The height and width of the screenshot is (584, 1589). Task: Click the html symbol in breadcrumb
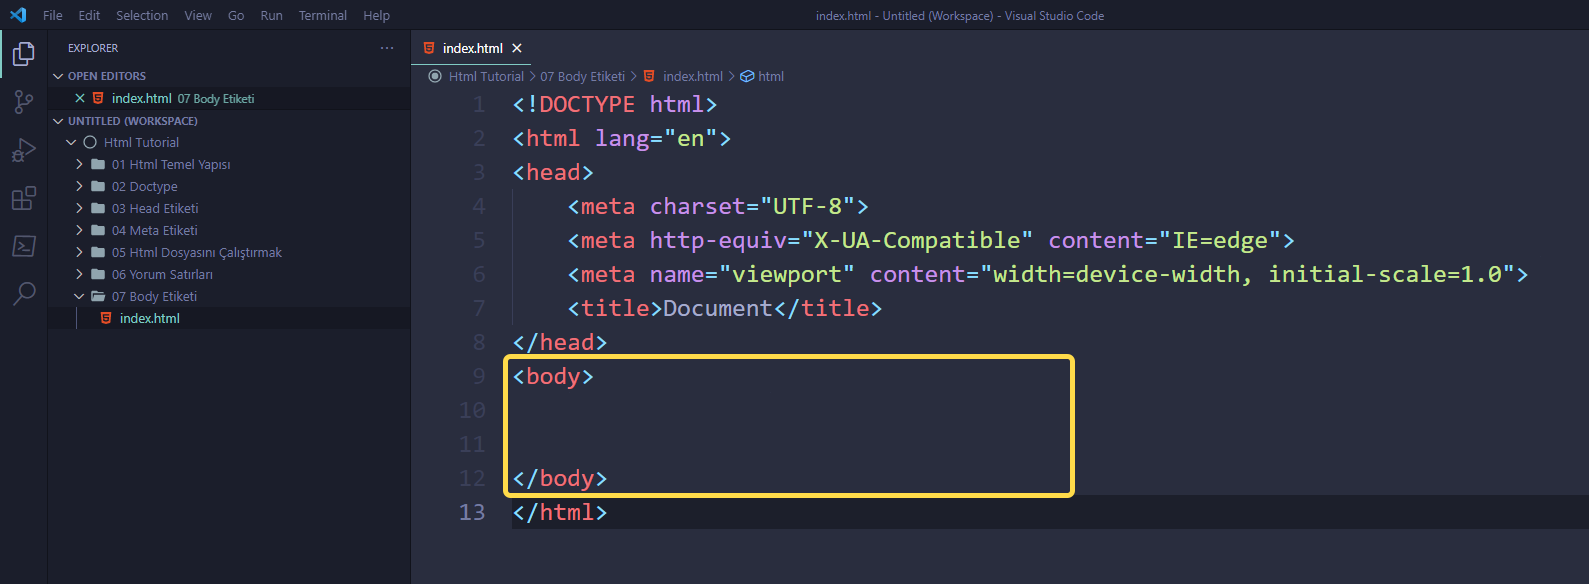point(770,76)
